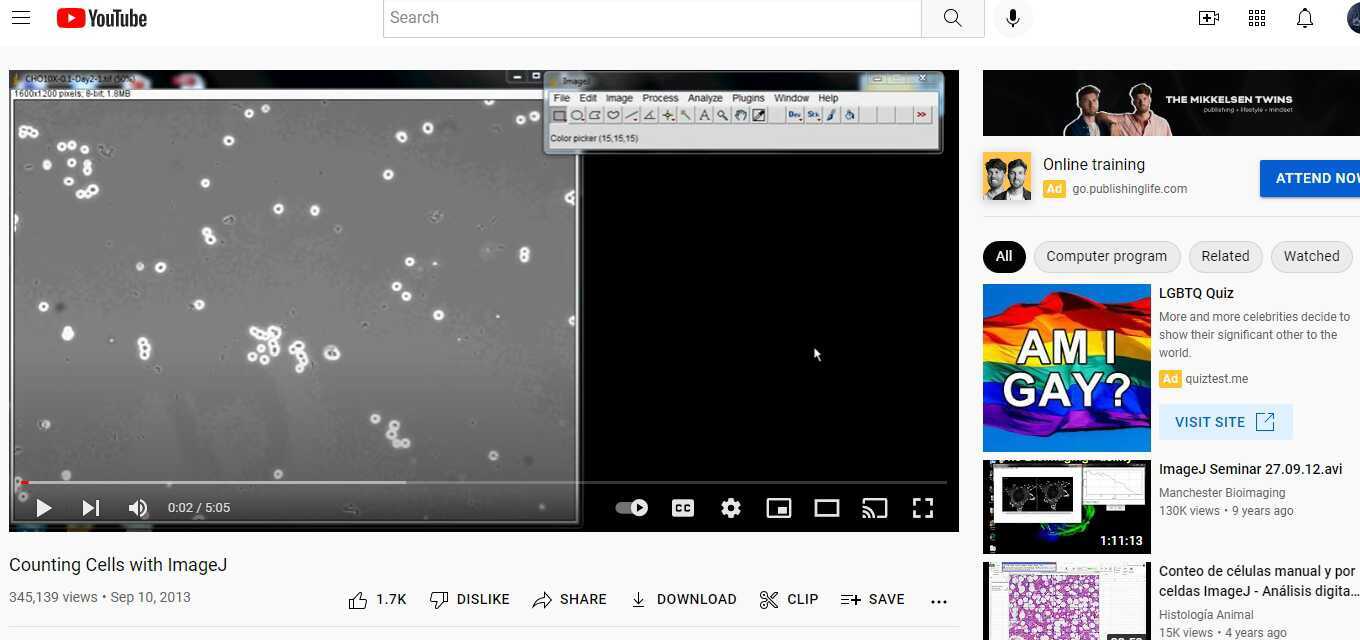1360x640 pixels.
Task: Switch to the Computer program filter chip
Action: click(x=1106, y=256)
